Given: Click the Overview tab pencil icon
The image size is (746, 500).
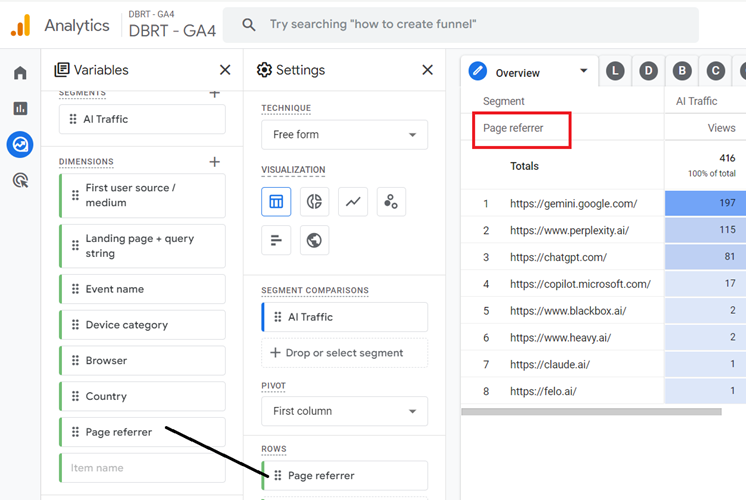Looking at the screenshot, I should 478,71.
